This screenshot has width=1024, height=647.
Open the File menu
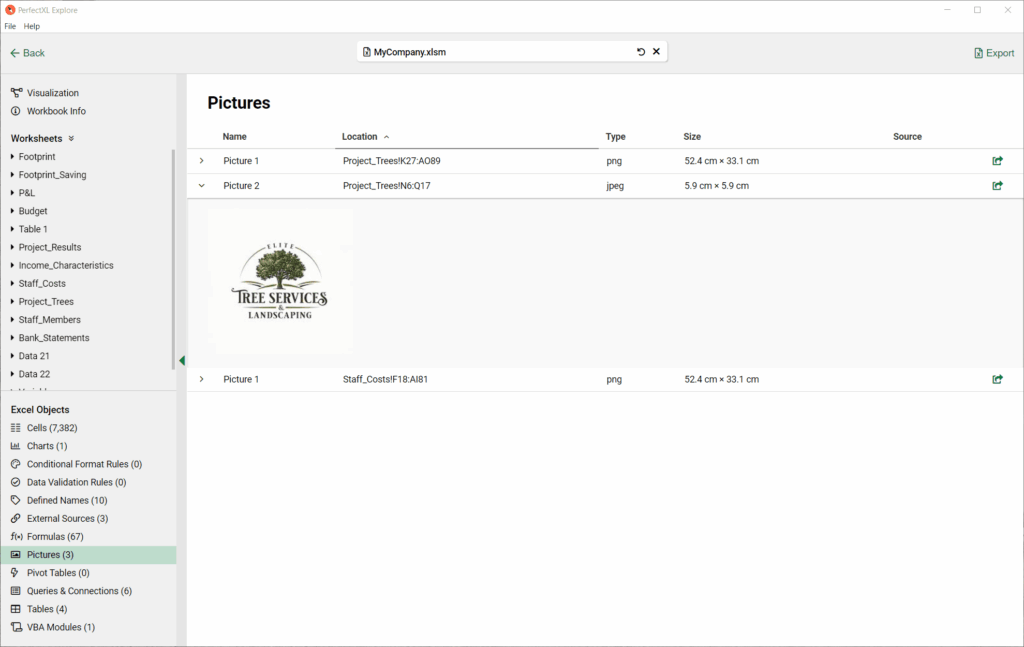click(10, 26)
